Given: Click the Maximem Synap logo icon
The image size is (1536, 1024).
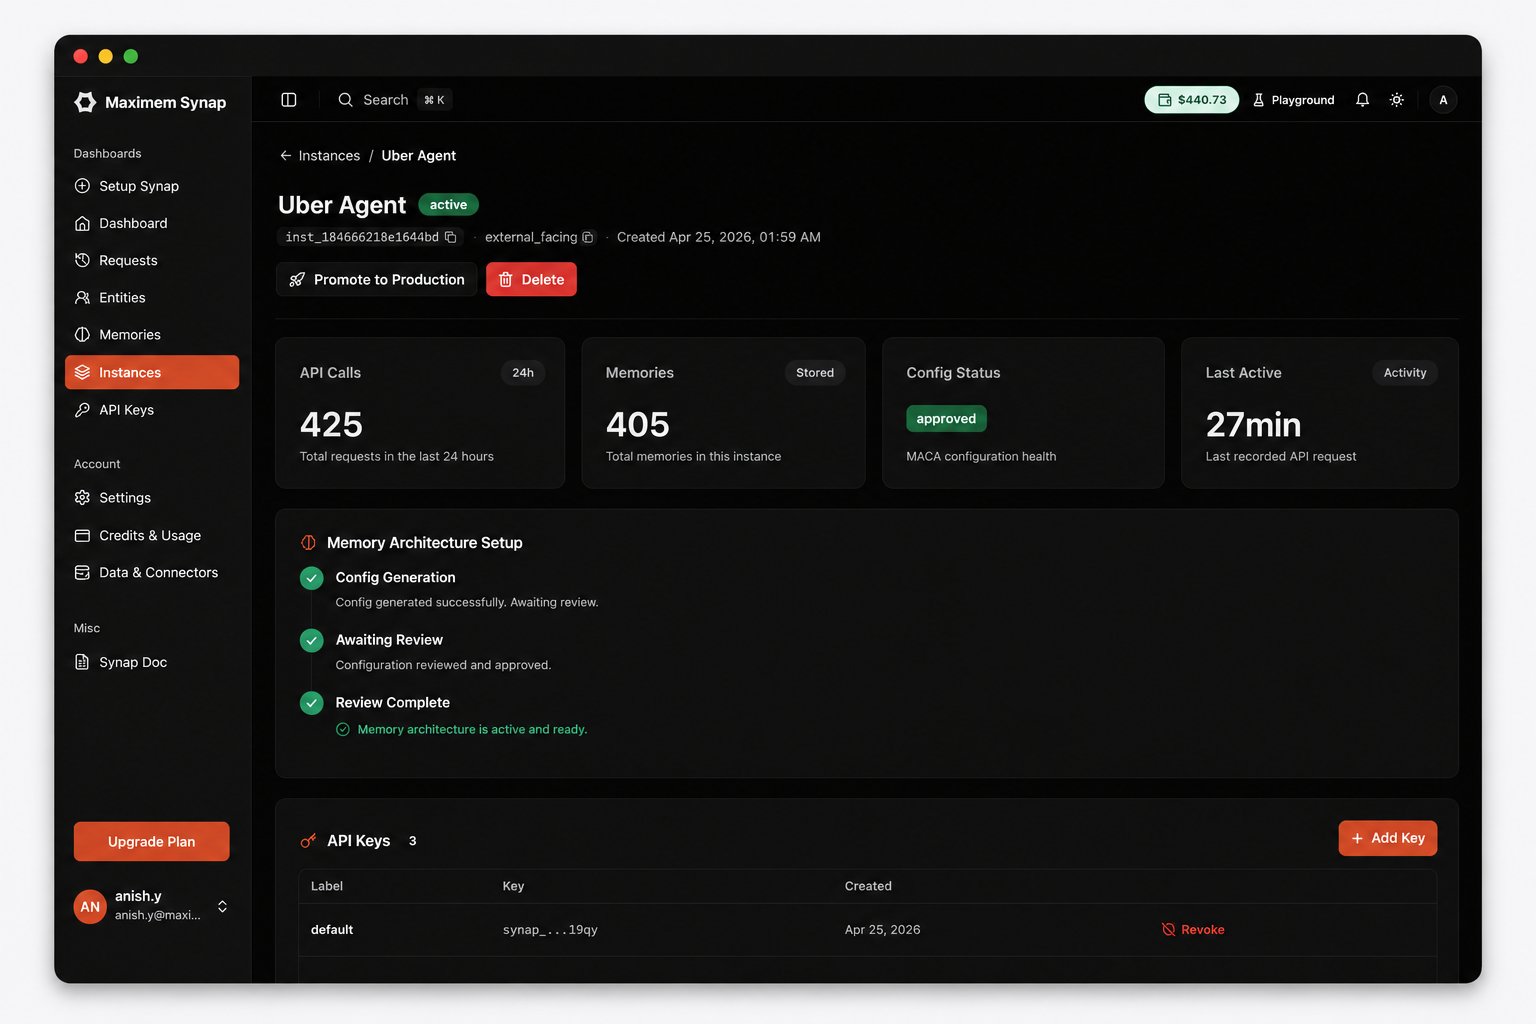Looking at the screenshot, I should [x=85, y=102].
